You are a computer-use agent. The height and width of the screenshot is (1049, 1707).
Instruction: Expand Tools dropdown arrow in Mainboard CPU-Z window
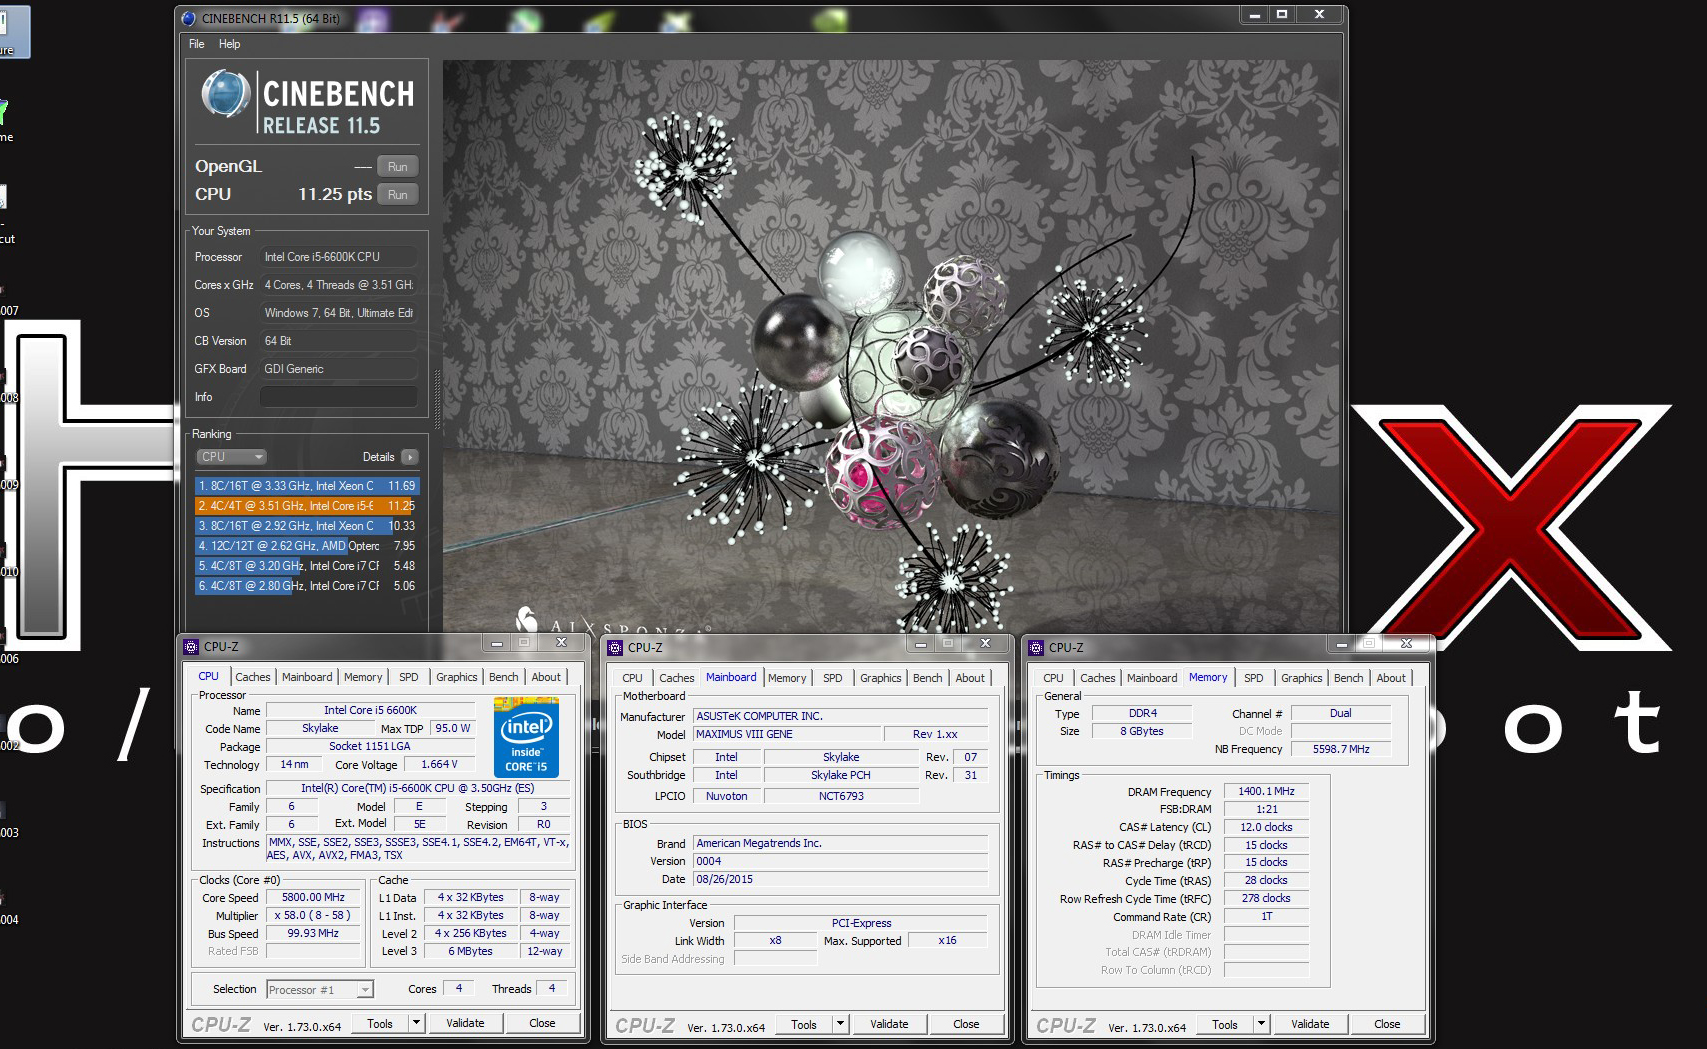[841, 1024]
